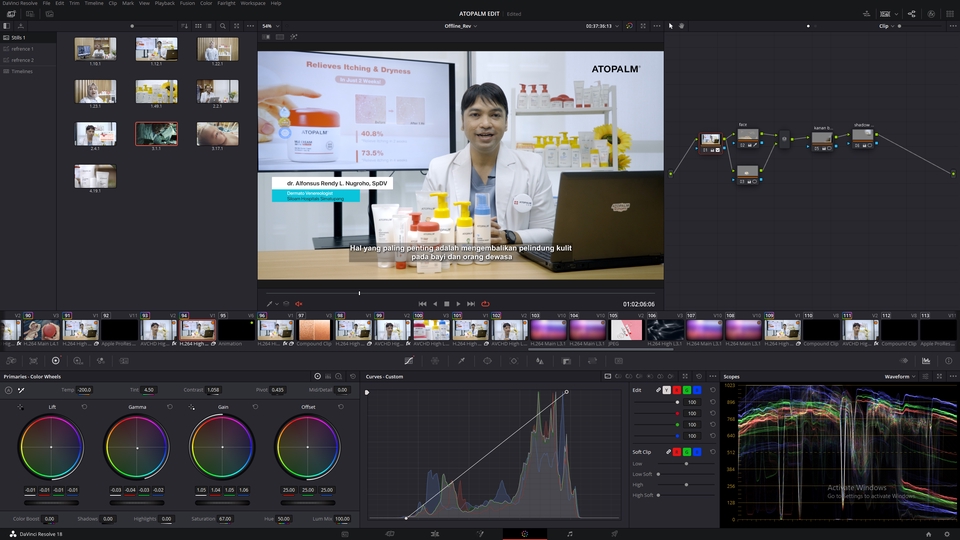Open the Tracker palette icon
This screenshot has width=960, height=540.
click(x=514, y=361)
